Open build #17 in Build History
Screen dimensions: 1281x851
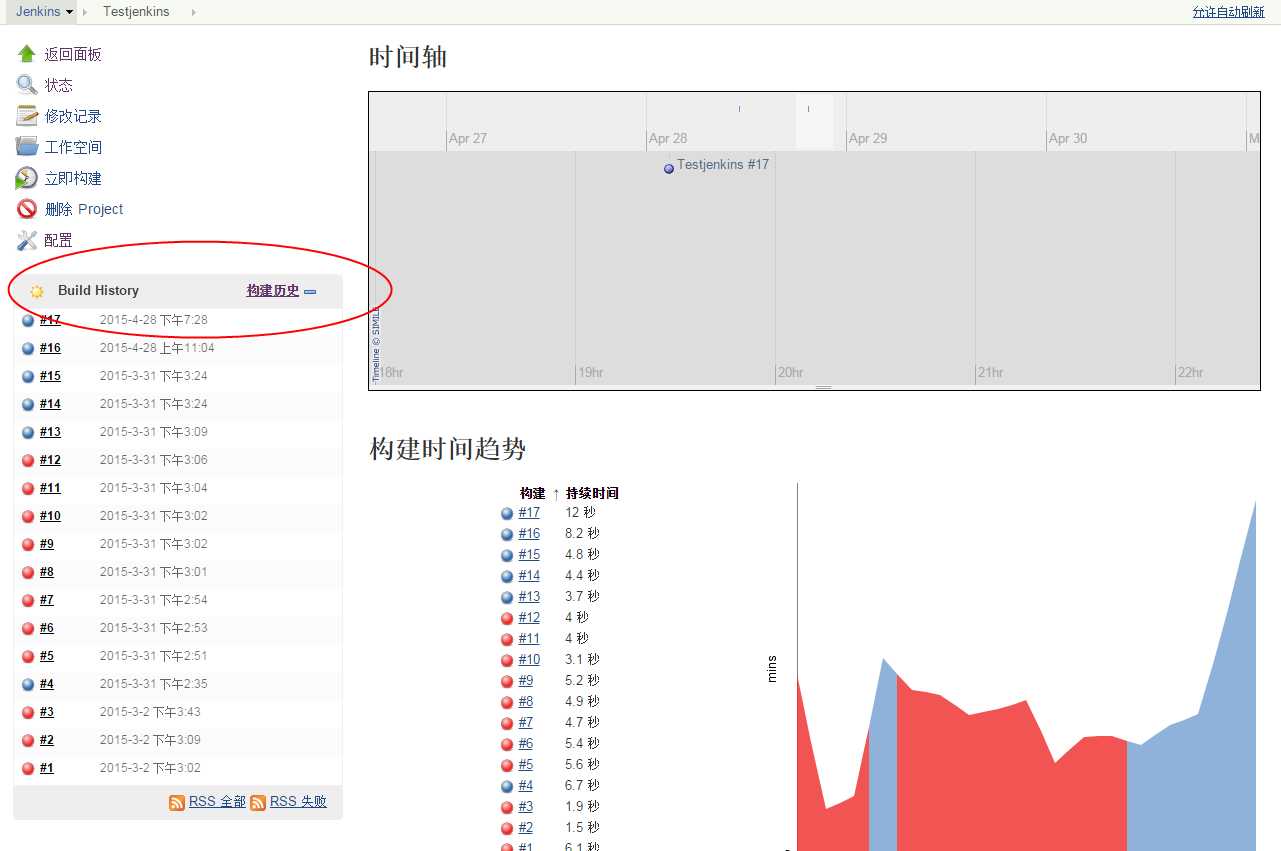(50, 320)
